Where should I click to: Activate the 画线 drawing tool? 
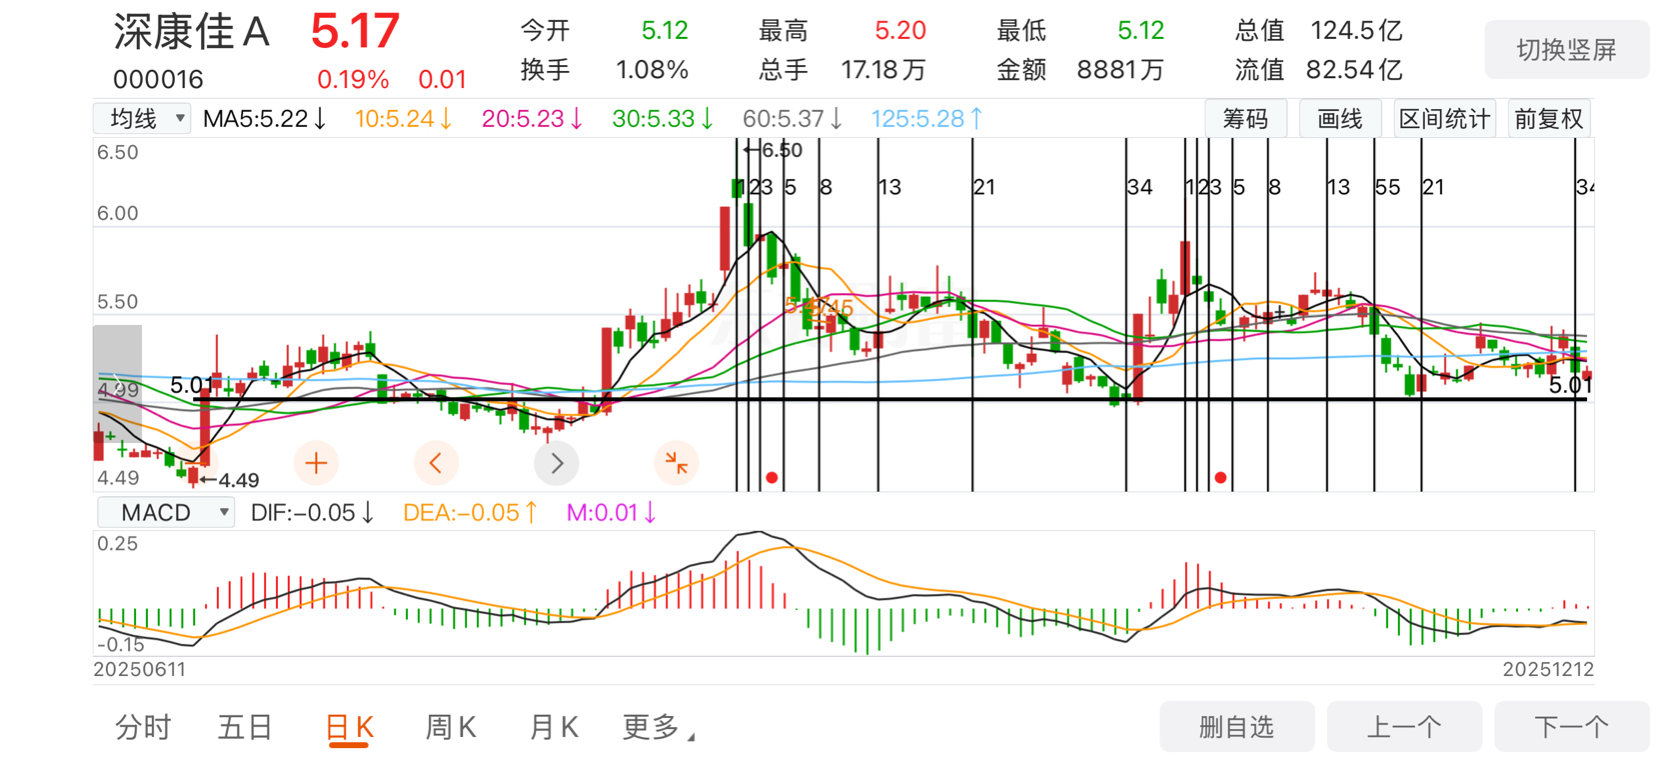[x=1340, y=119]
